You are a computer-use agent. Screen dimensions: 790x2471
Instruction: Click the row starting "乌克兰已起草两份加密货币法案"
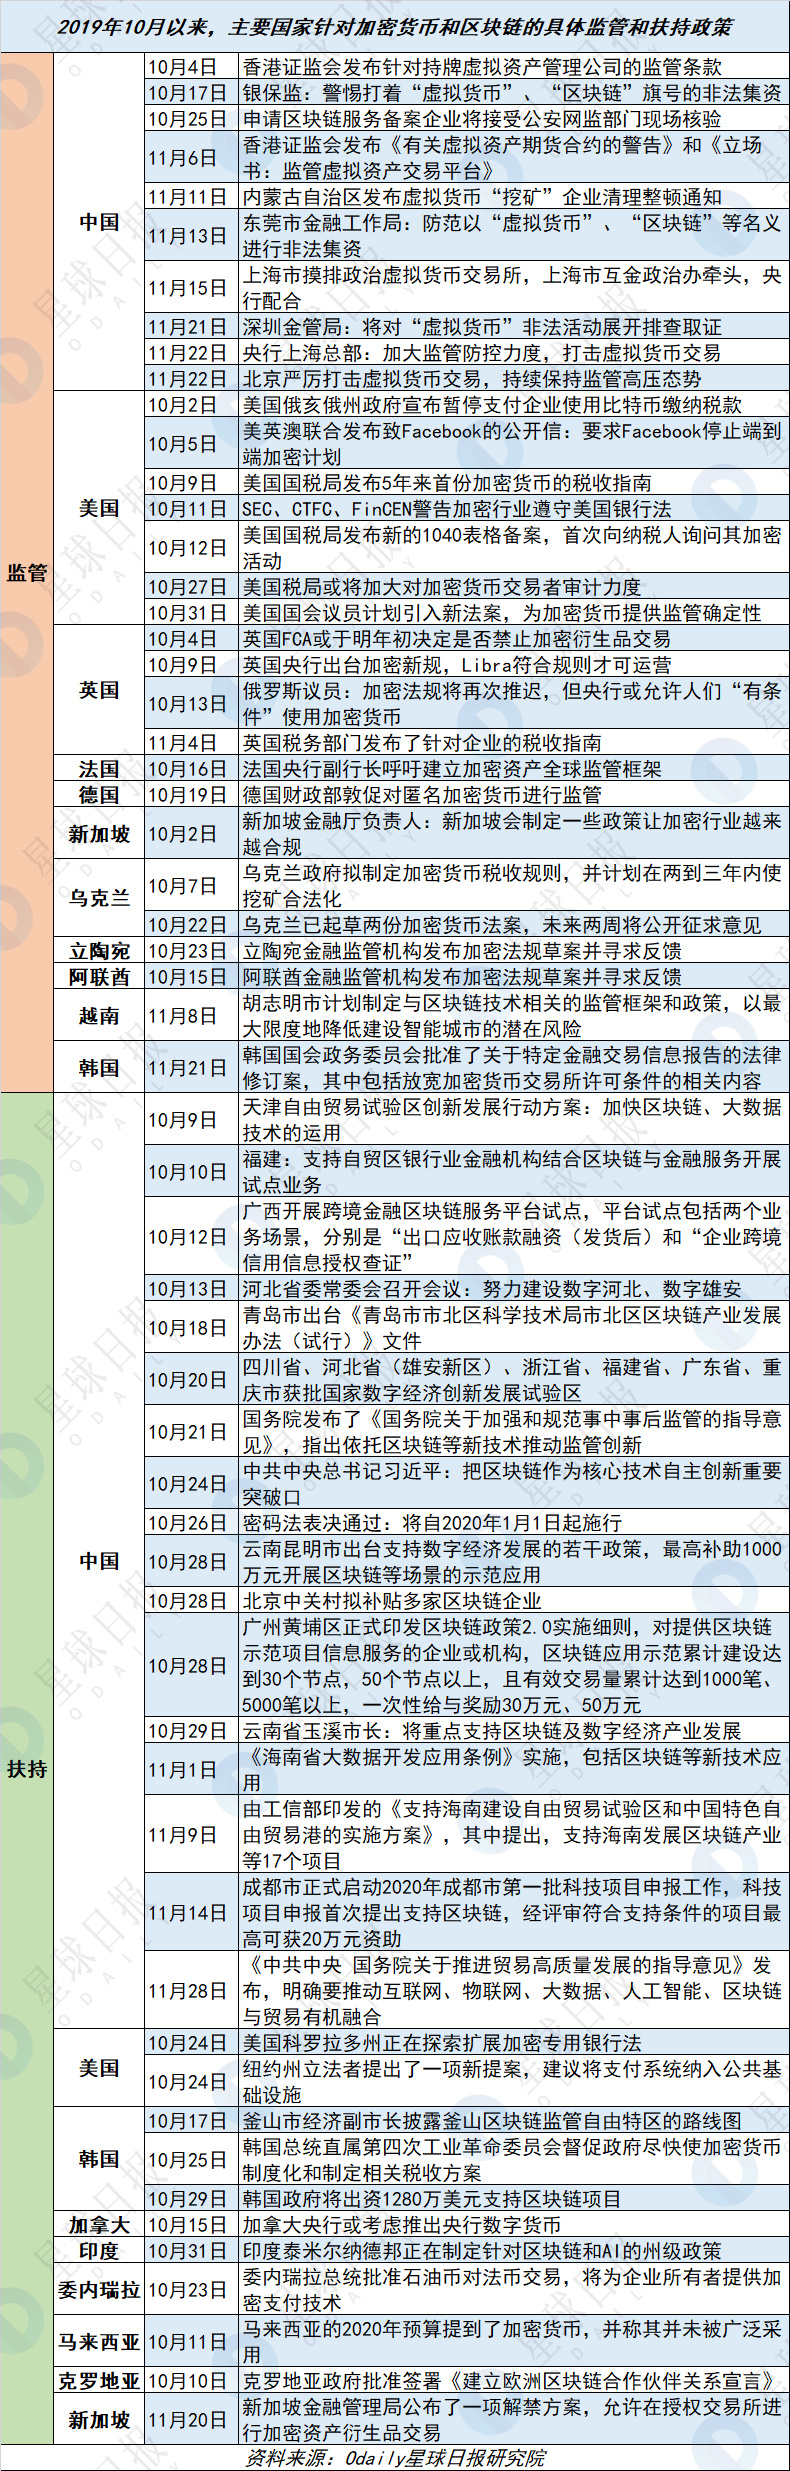[514, 925]
